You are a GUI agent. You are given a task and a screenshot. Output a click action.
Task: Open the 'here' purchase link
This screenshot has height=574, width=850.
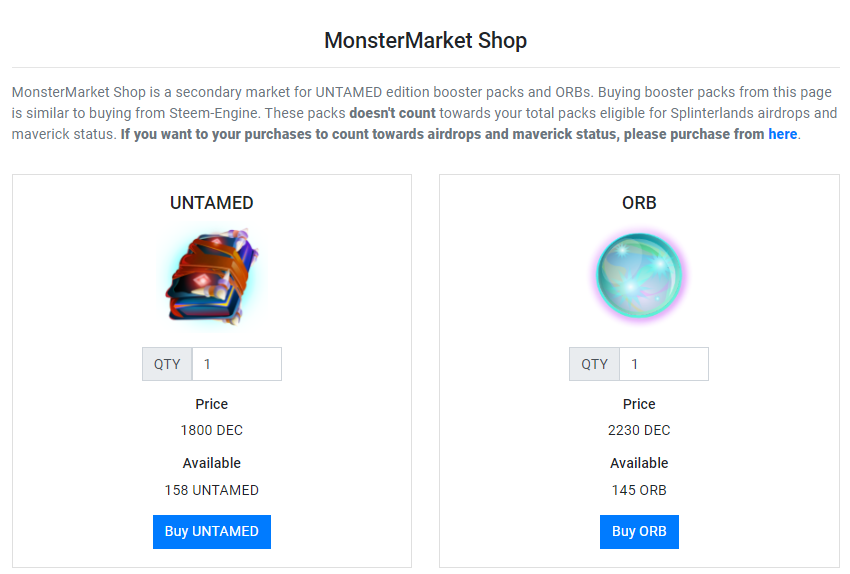(x=782, y=134)
